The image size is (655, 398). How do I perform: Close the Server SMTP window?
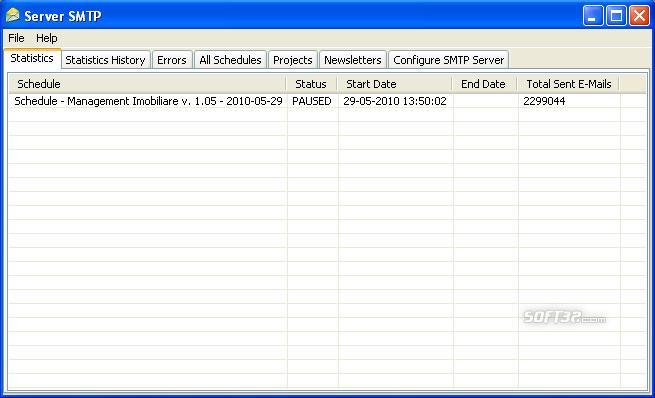click(640, 16)
